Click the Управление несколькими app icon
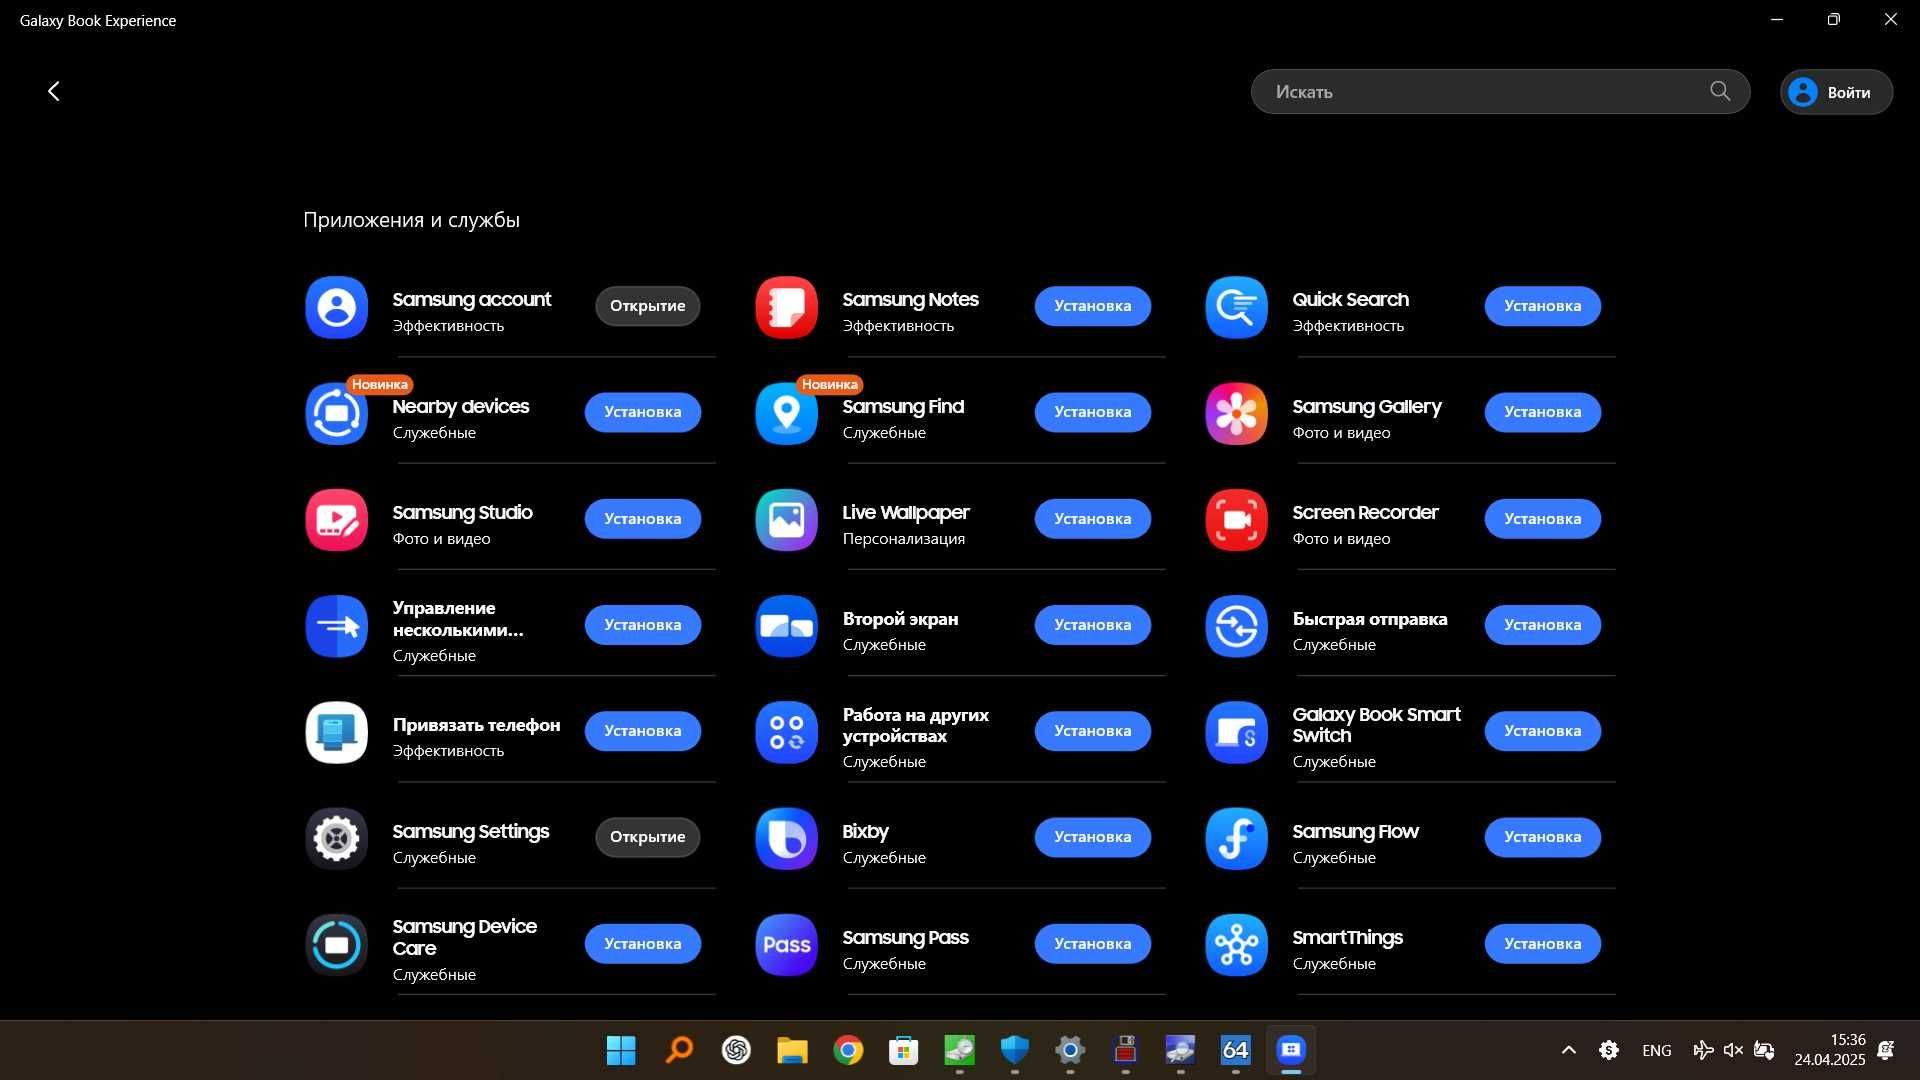Screen dimensions: 1920x1080 (336, 626)
